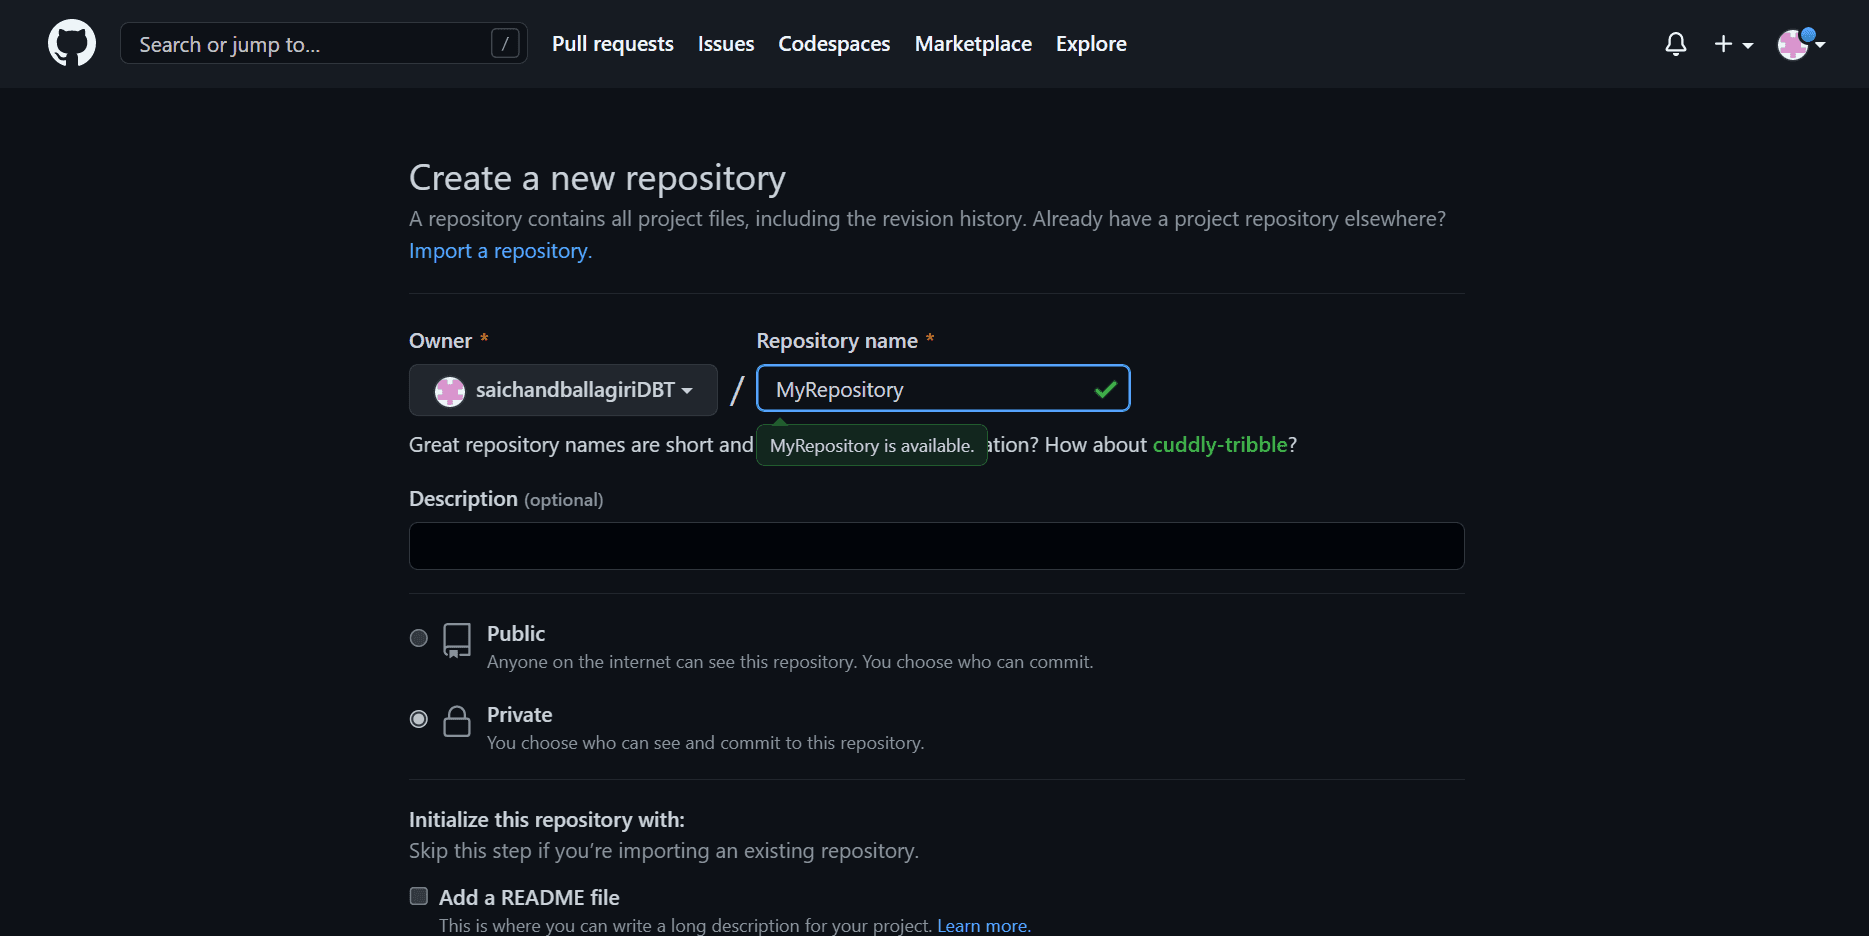Image resolution: width=1869 pixels, height=936 pixels.
Task: Select the Public radio button
Action: point(419,638)
